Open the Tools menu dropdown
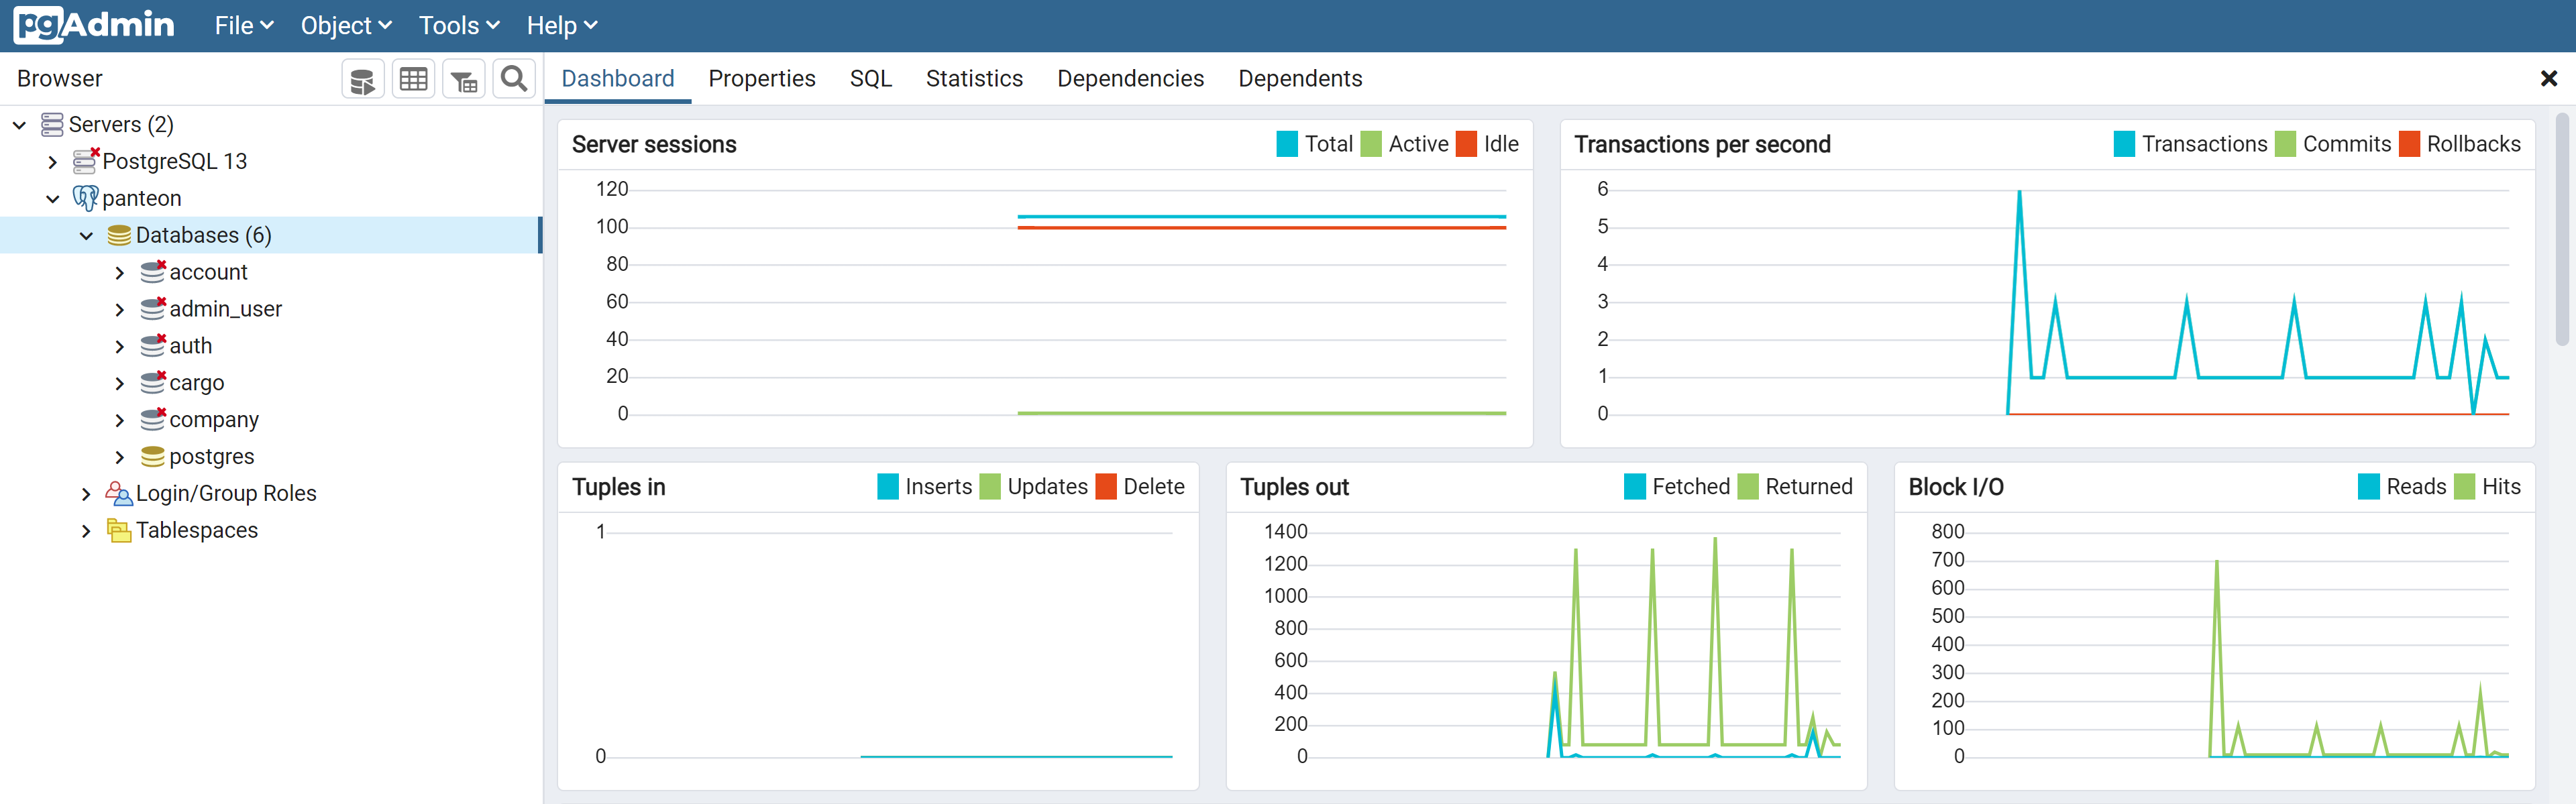Viewport: 2576px width, 804px height. [x=458, y=26]
